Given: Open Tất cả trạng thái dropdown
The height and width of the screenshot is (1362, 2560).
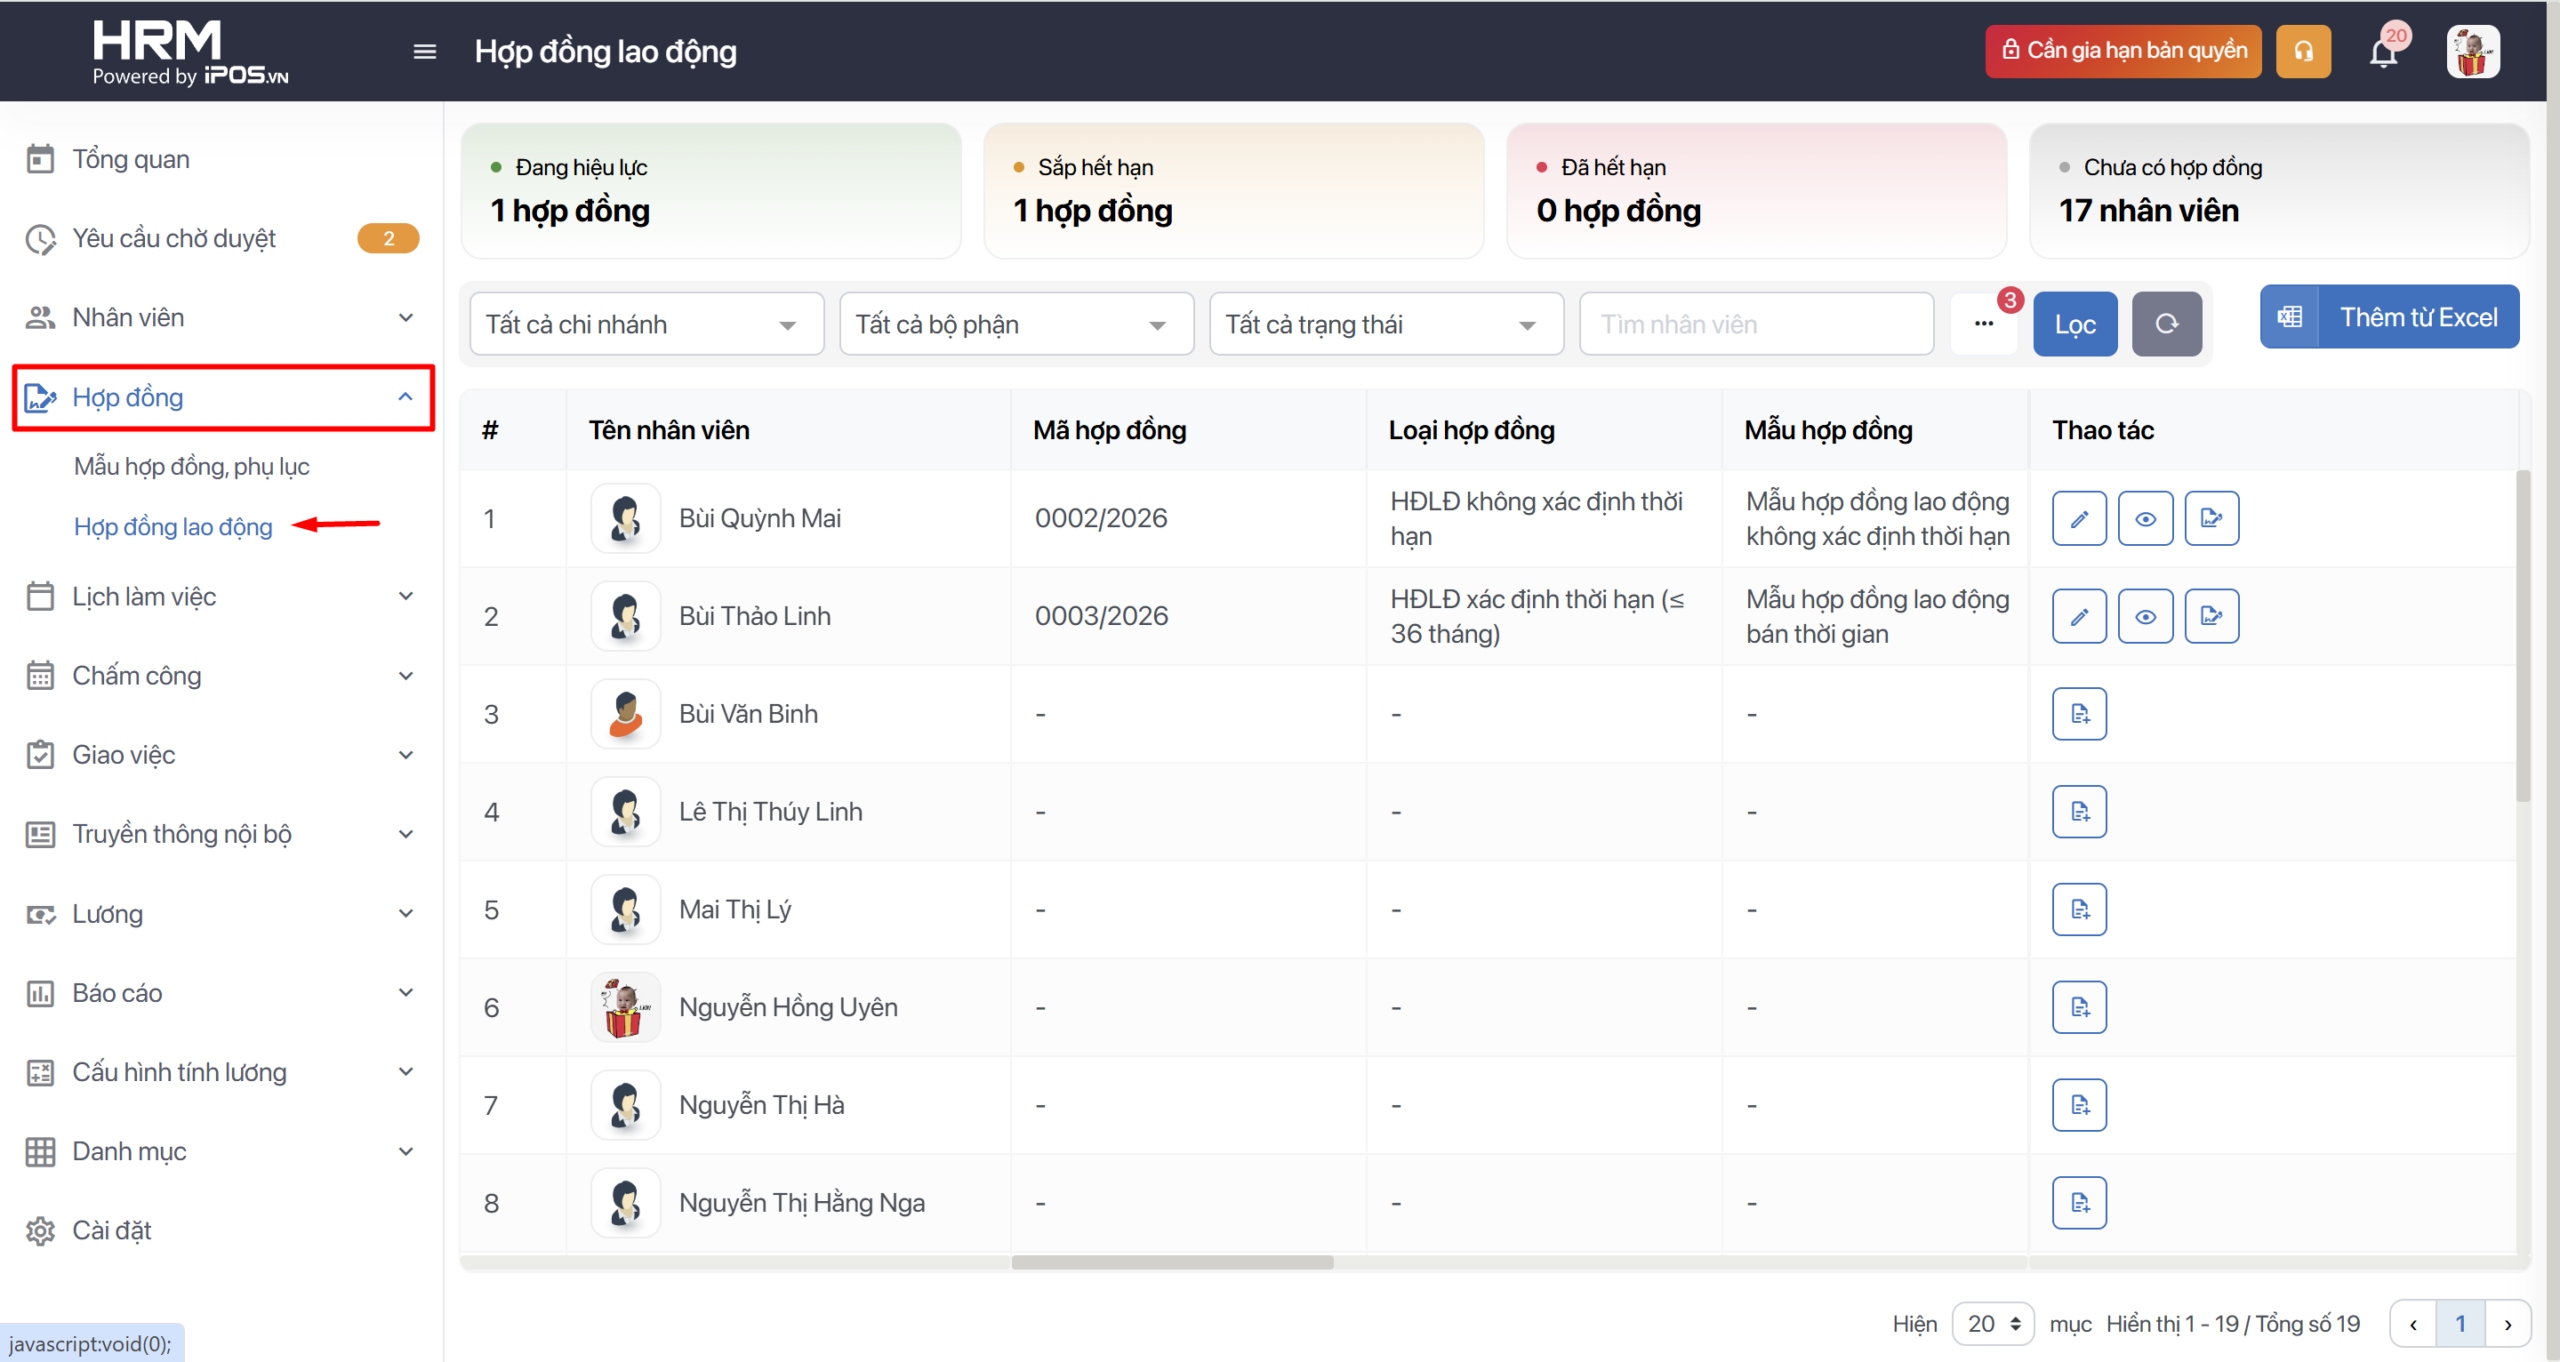Looking at the screenshot, I should coord(1385,324).
